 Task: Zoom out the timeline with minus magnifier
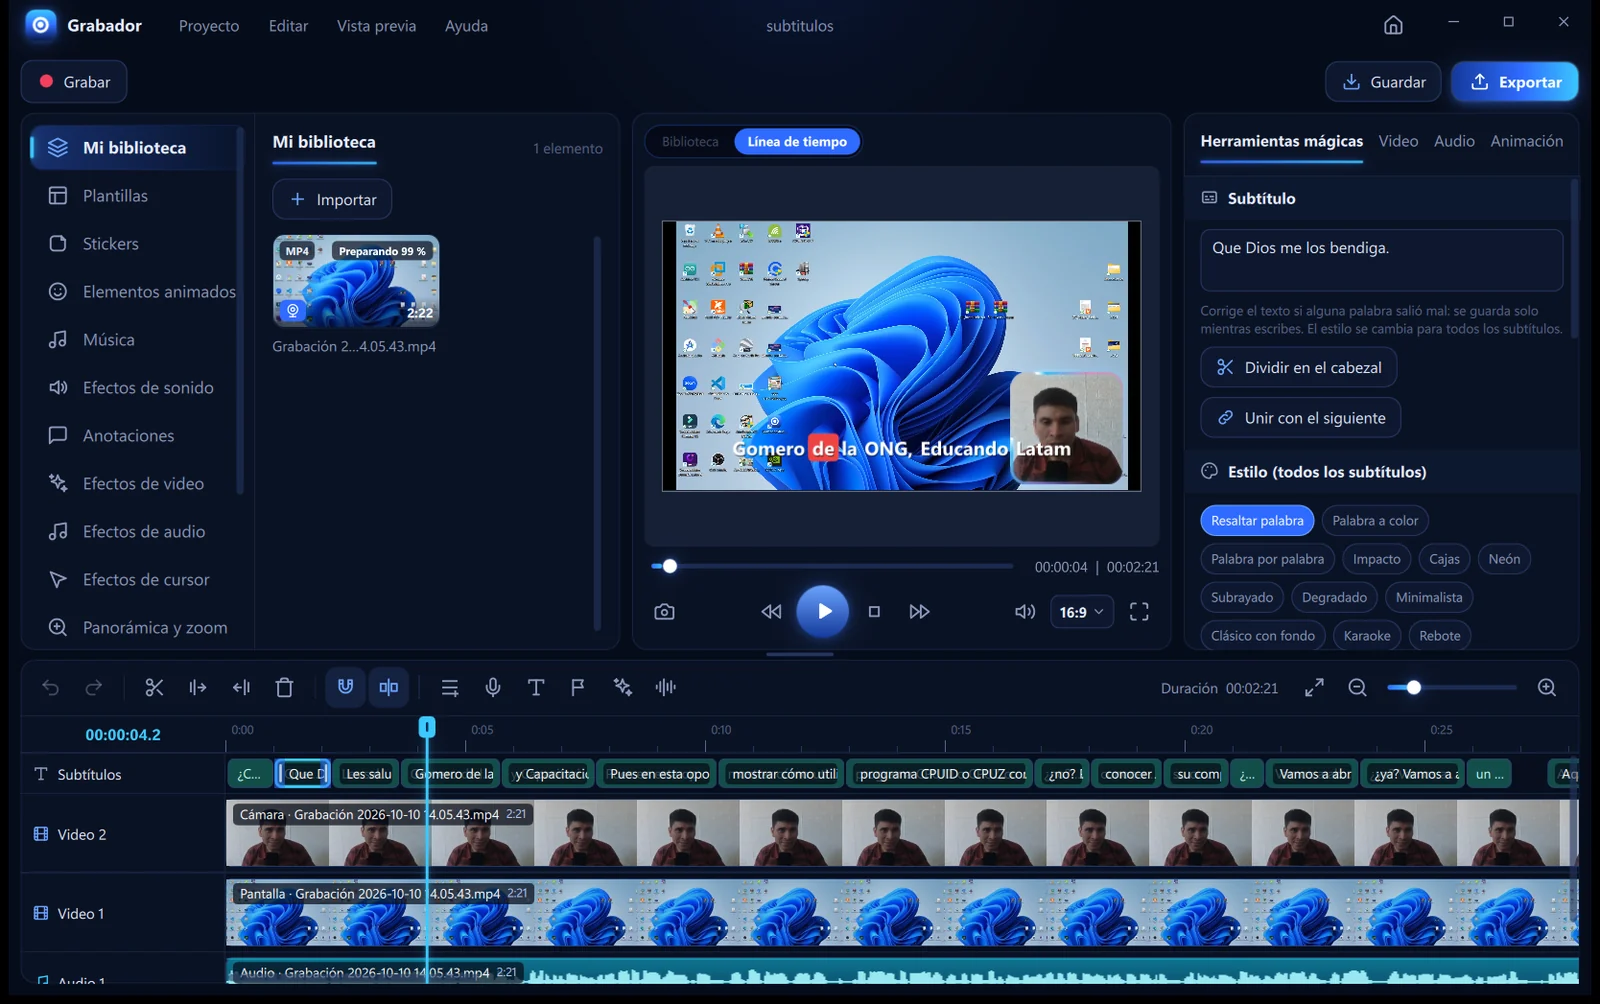point(1357,688)
